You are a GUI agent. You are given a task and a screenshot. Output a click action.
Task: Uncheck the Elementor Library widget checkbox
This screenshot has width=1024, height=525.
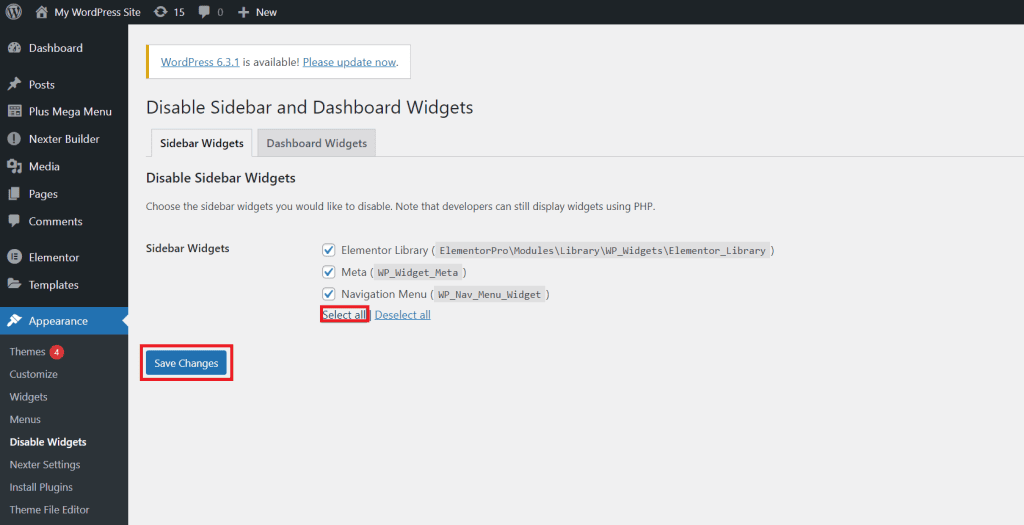point(328,250)
